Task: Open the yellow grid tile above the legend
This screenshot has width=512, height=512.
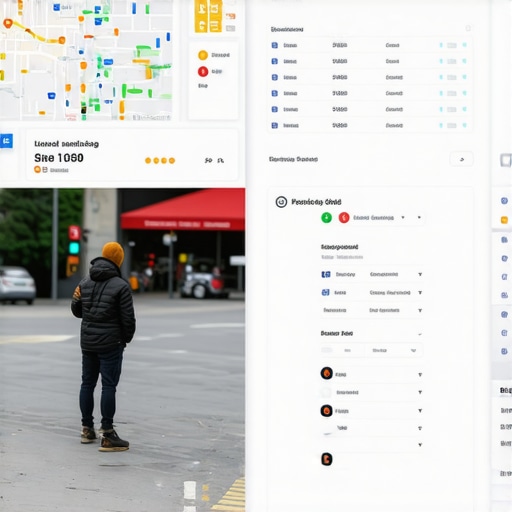Action: [208, 16]
